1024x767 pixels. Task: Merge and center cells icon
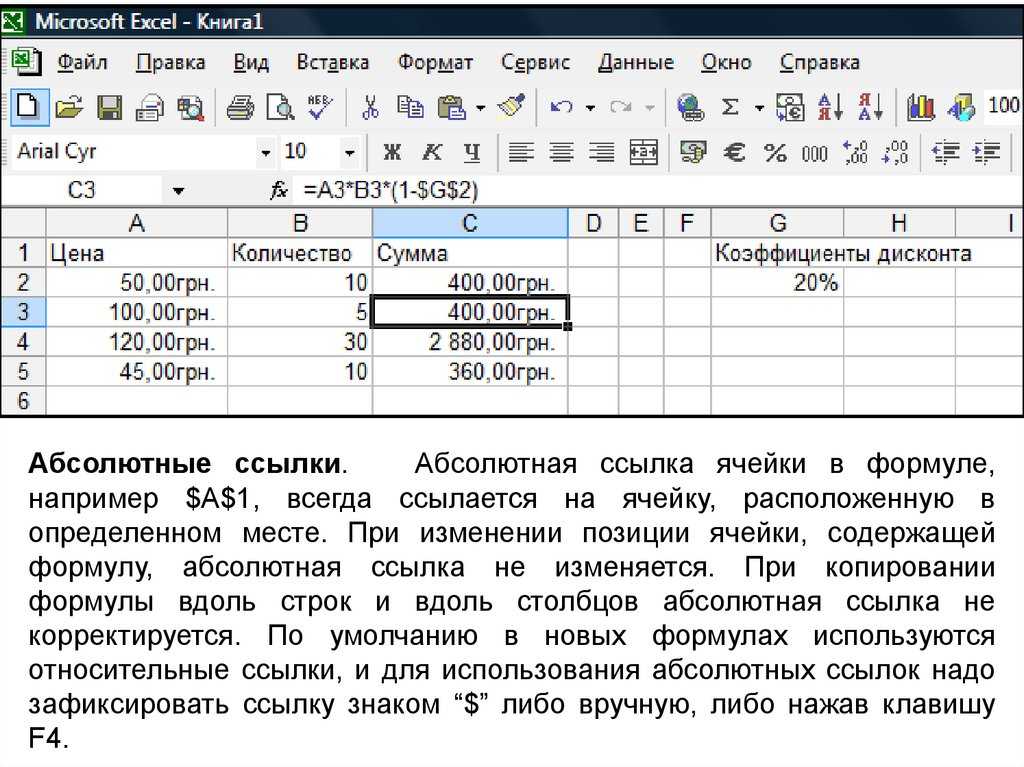click(643, 152)
